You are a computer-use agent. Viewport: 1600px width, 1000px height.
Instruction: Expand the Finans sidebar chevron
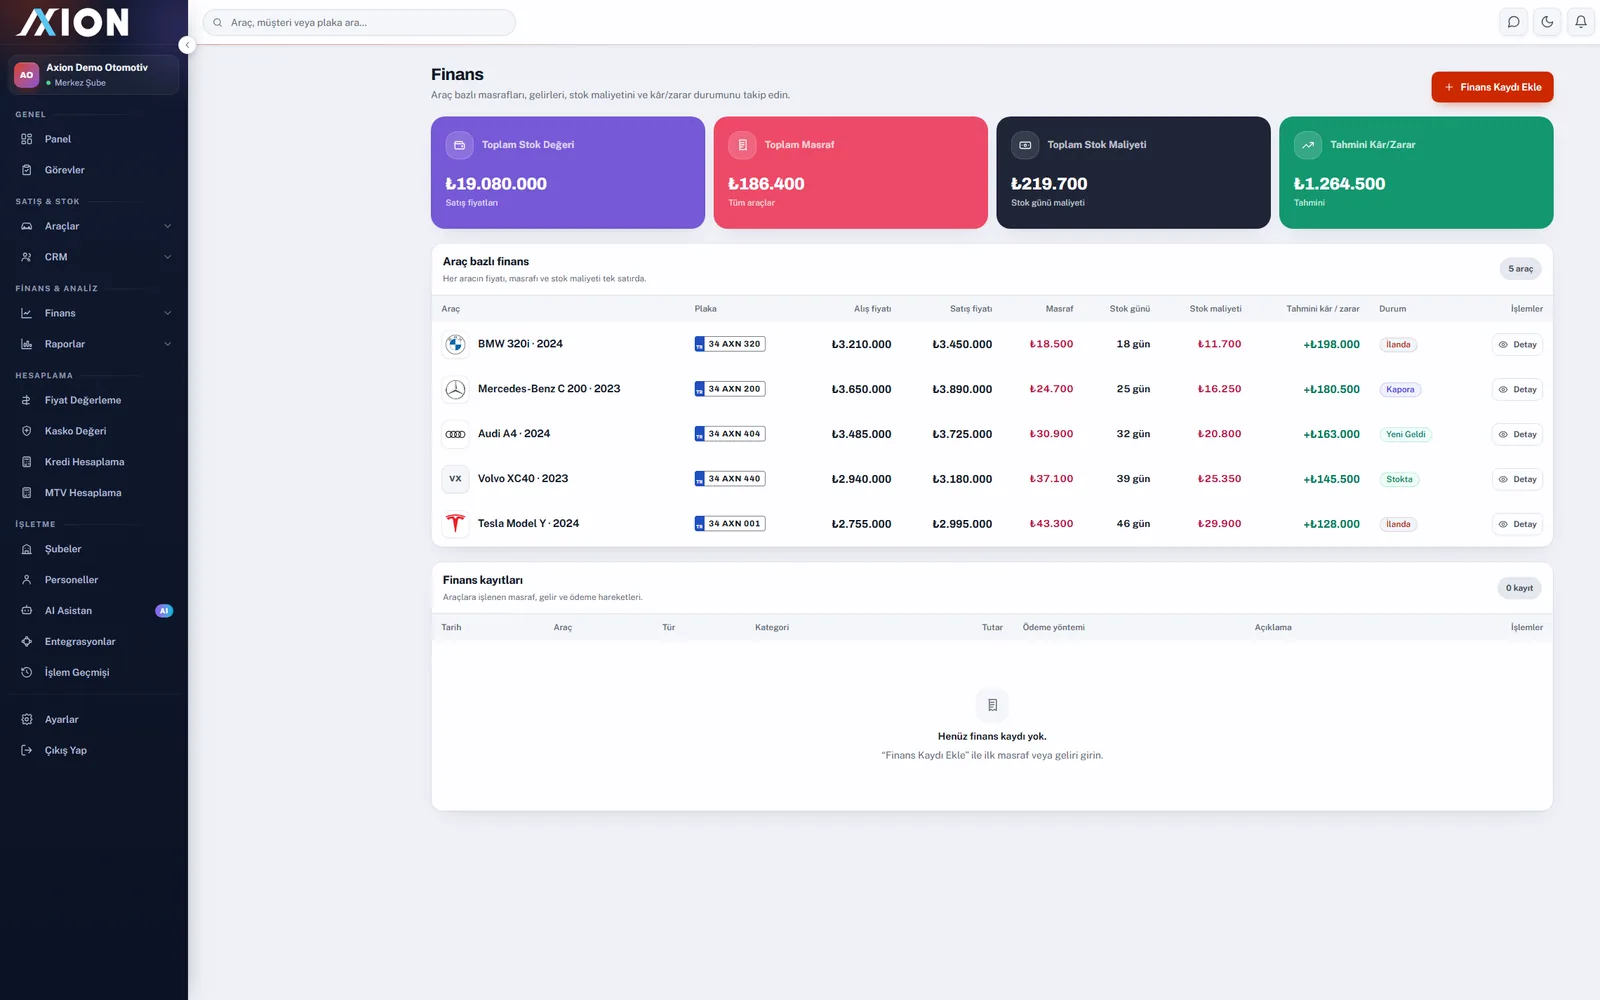point(167,313)
